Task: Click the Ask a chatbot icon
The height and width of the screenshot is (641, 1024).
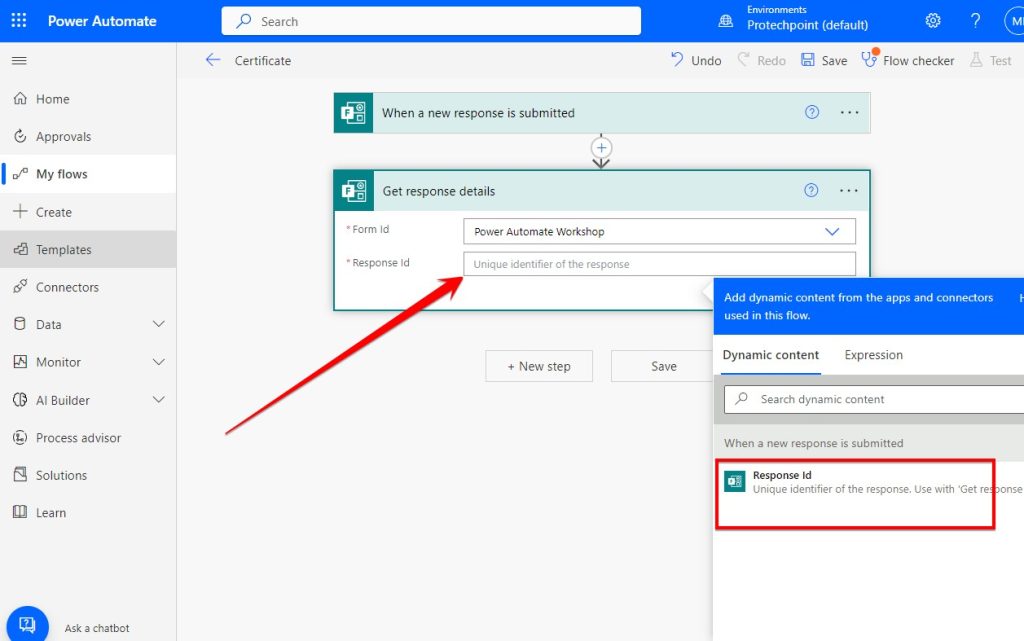Action: [x=27, y=622]
